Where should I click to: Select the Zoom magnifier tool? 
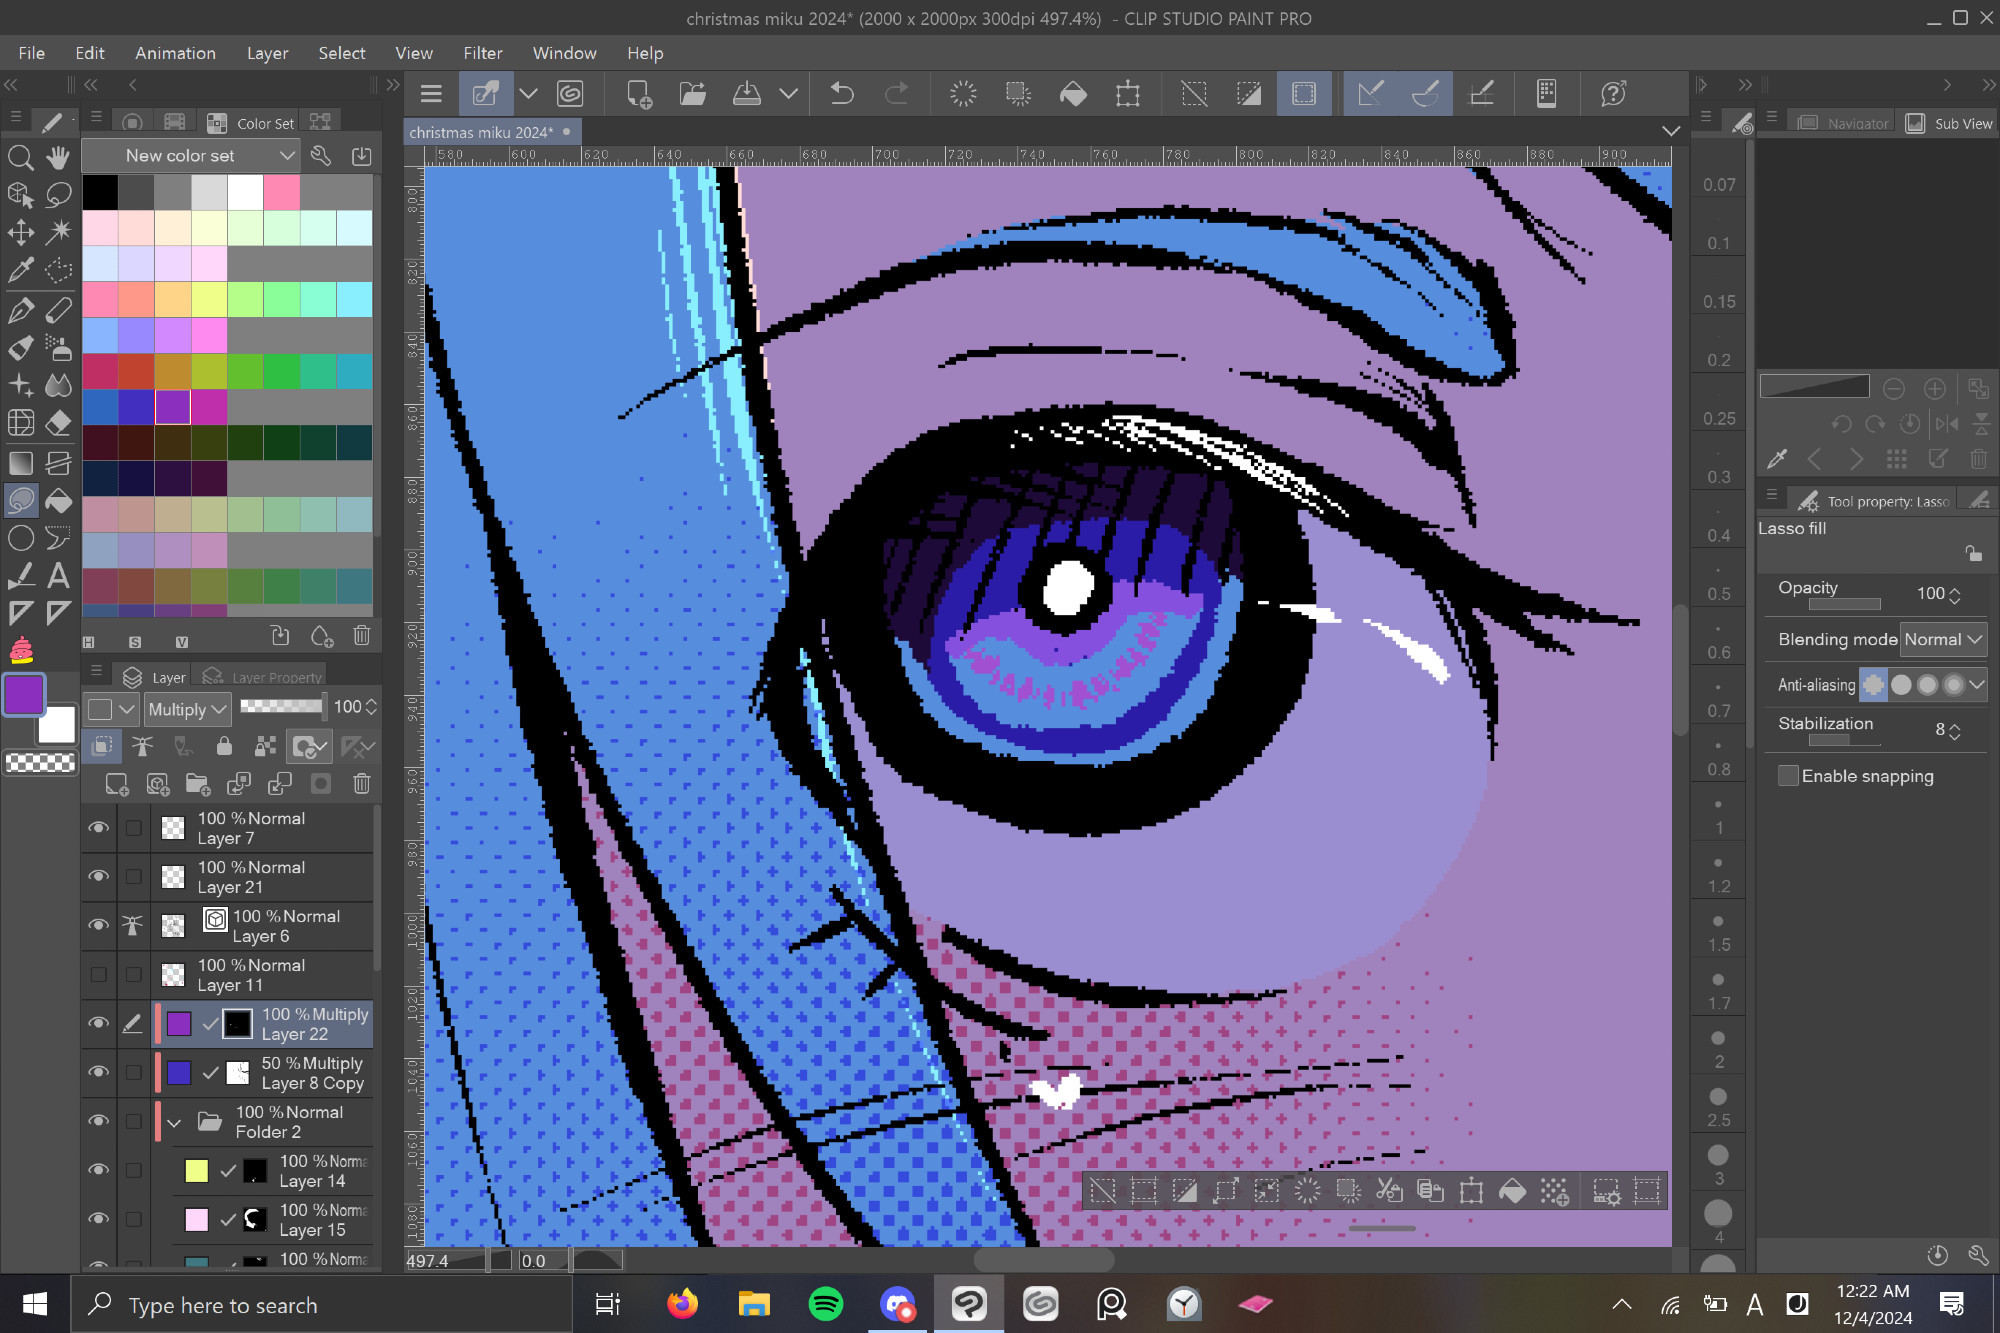(x=20, y=157)
